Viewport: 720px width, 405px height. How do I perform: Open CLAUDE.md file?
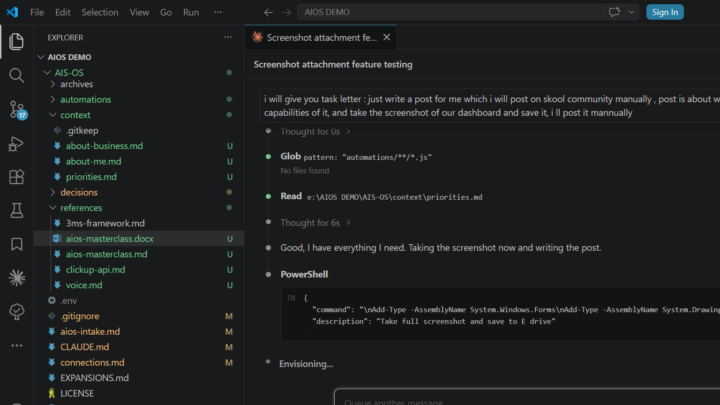[84, 347]
